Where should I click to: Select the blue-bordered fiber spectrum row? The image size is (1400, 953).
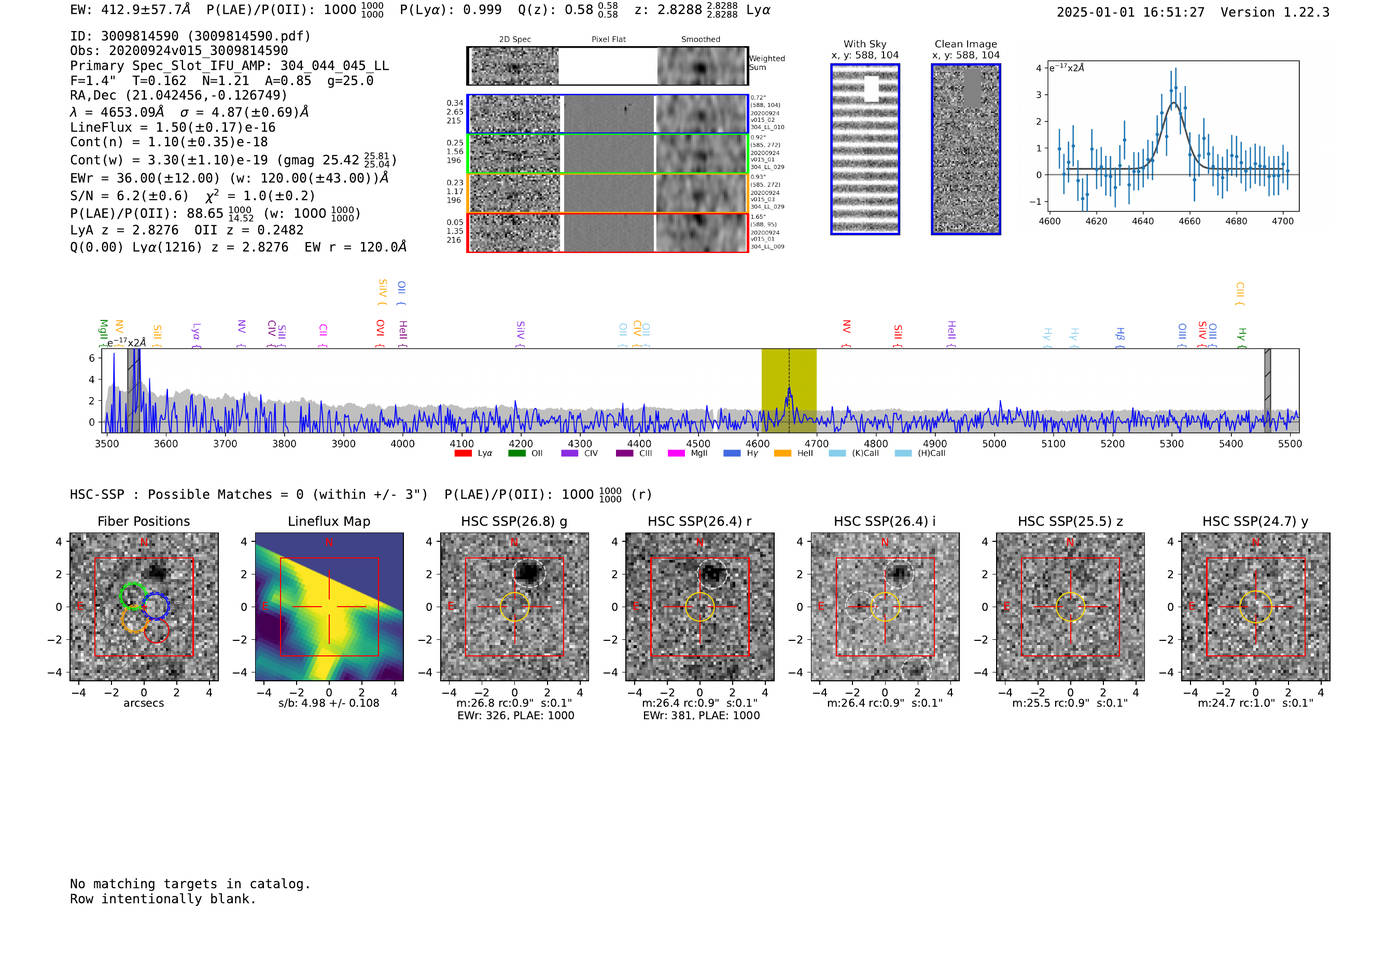coord(608,114)
